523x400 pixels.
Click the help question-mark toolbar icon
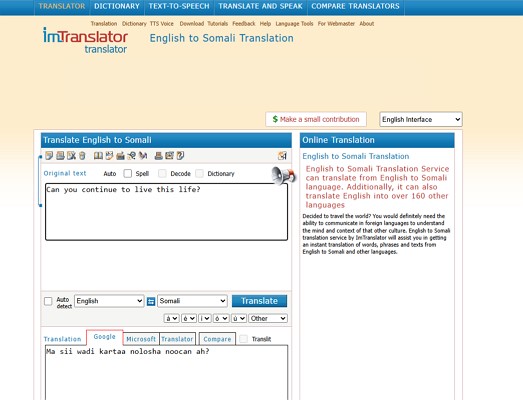coord(180,155)
